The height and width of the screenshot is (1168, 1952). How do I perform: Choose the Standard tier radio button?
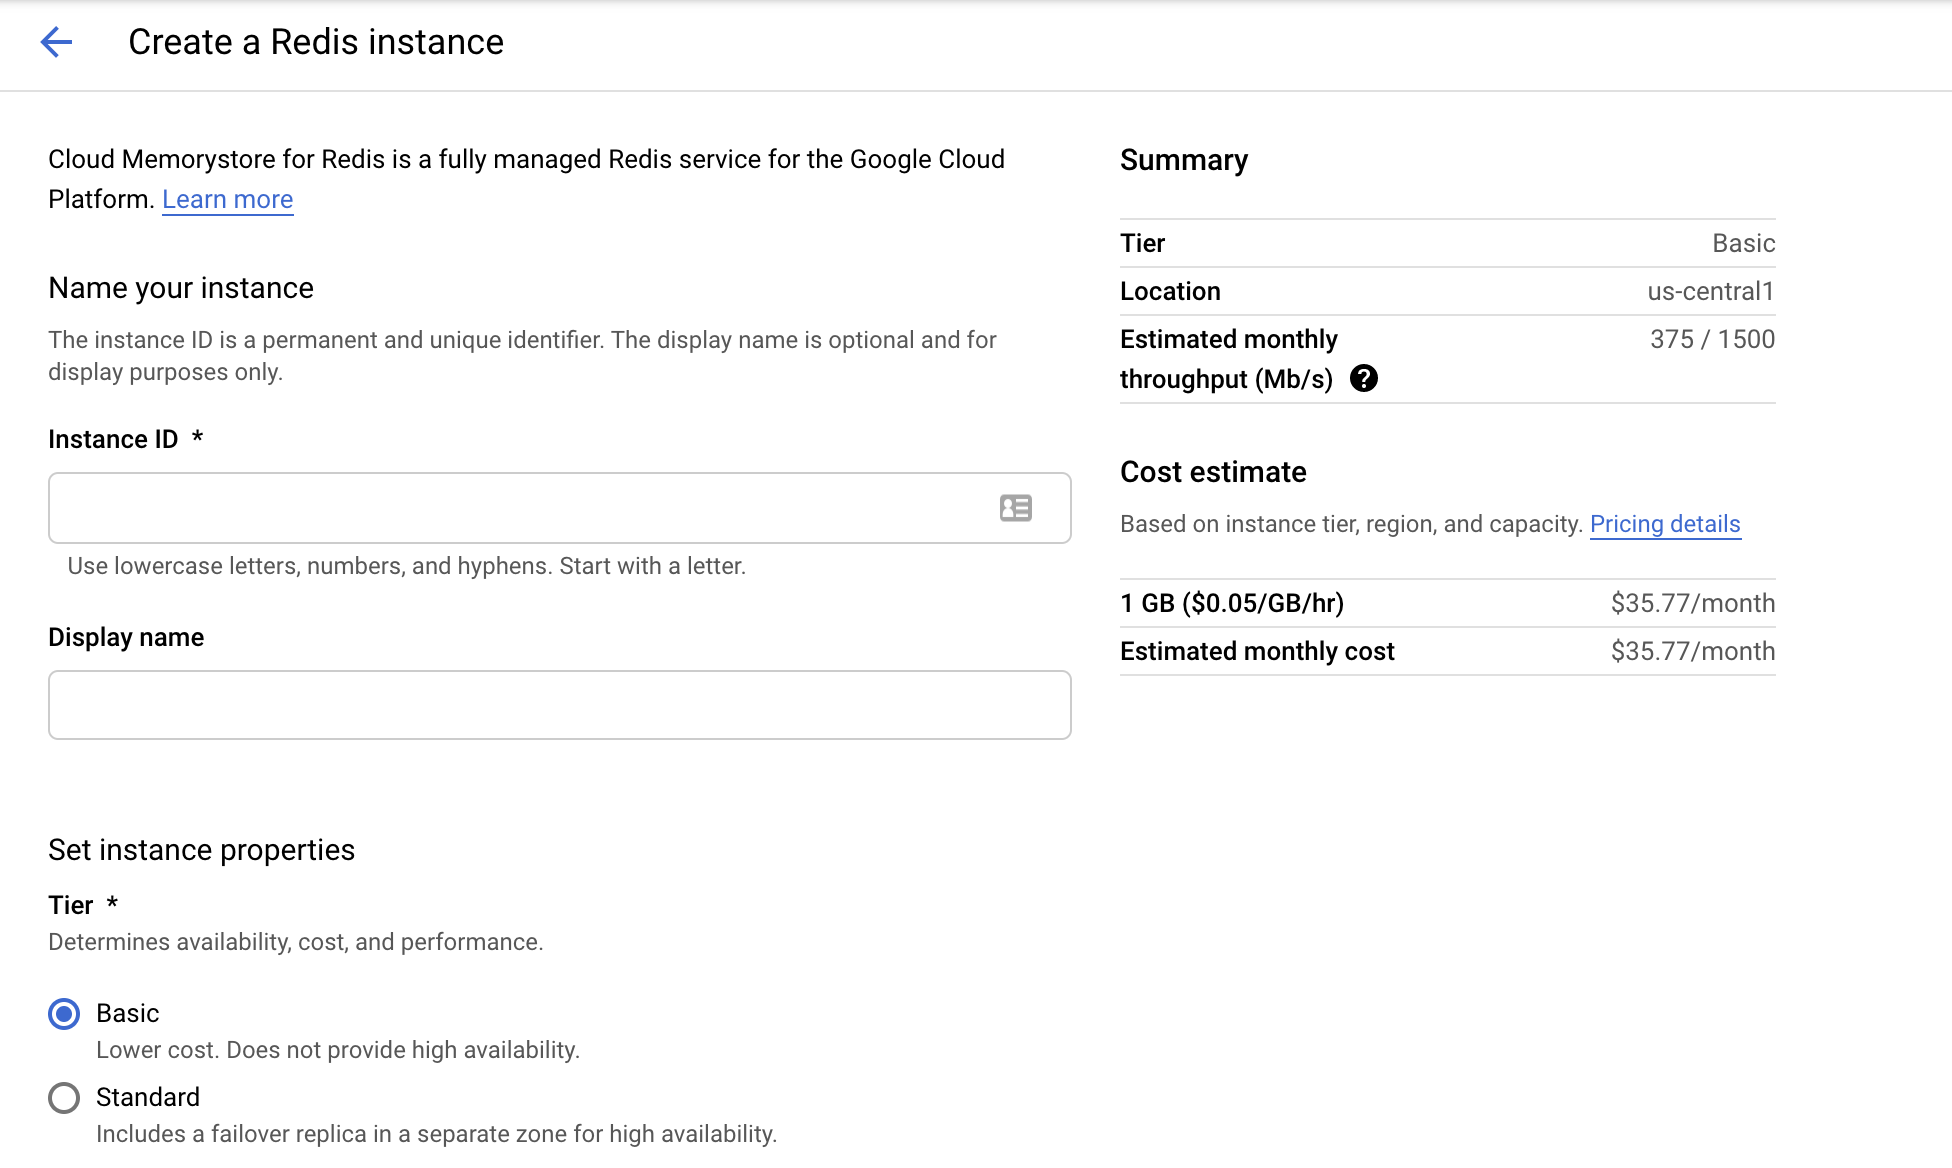pos(64,1098)
